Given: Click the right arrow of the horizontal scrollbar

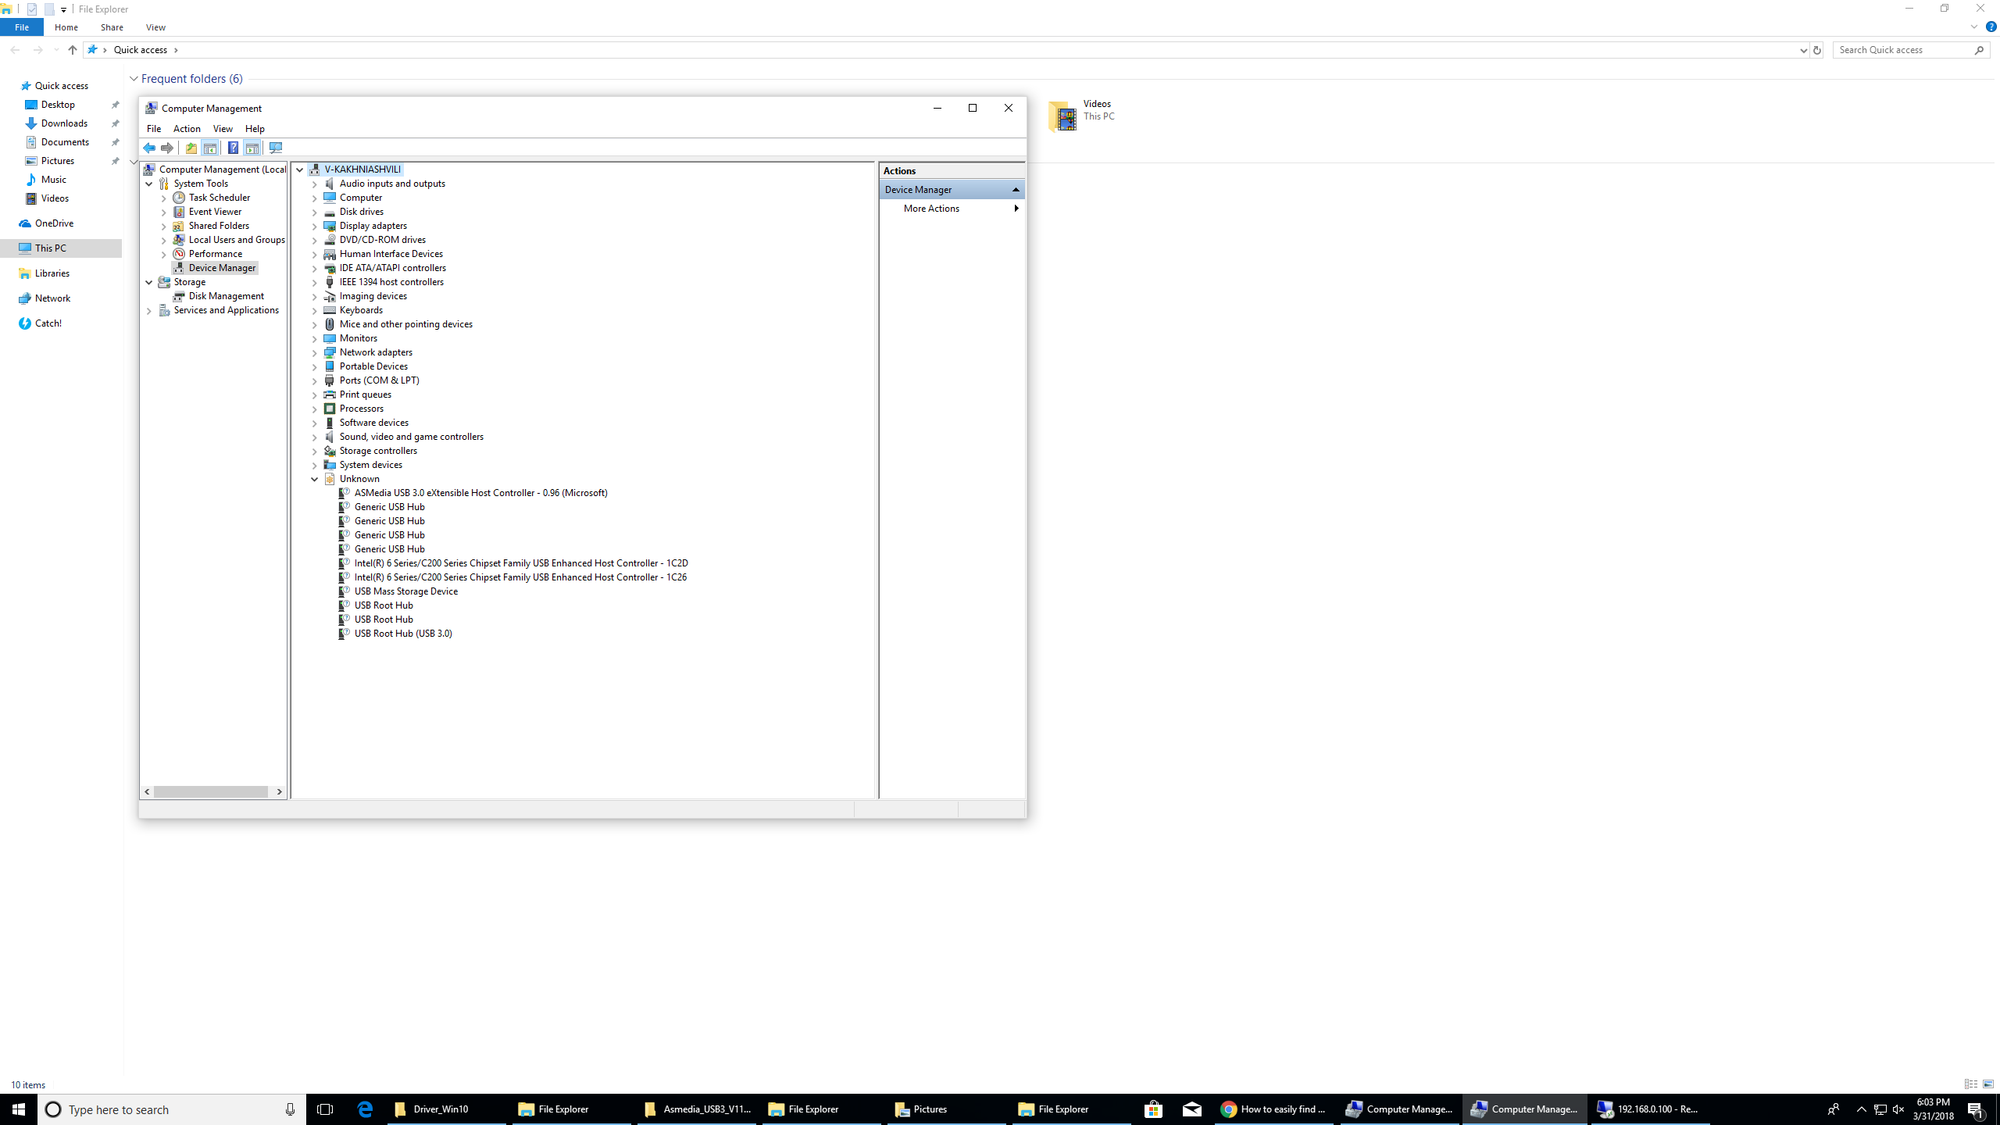Looking at the screenshot, I should 279,791.
